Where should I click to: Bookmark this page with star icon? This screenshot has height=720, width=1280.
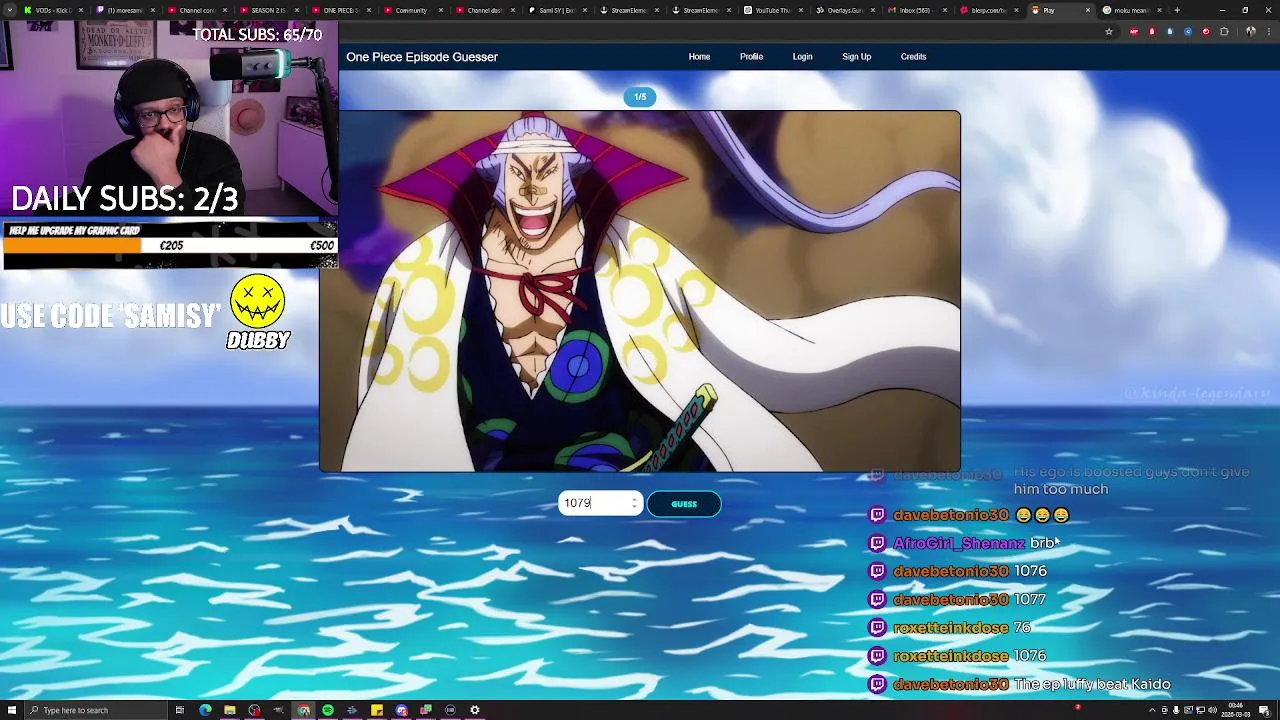coord(1108,32)
